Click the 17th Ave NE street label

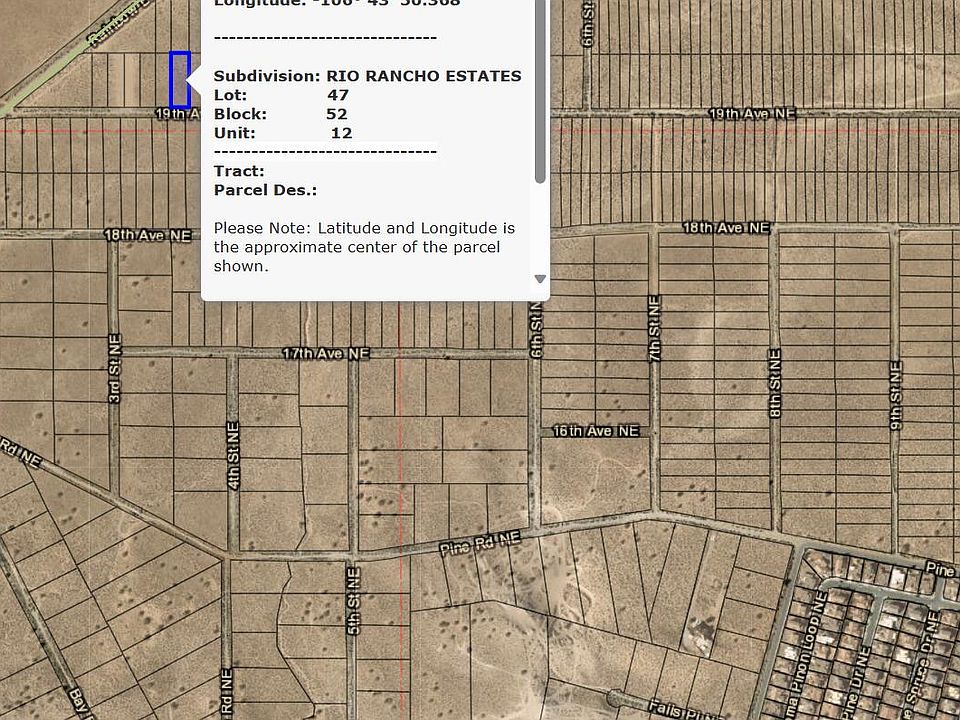pyautogui.click(x=326, y=354)
